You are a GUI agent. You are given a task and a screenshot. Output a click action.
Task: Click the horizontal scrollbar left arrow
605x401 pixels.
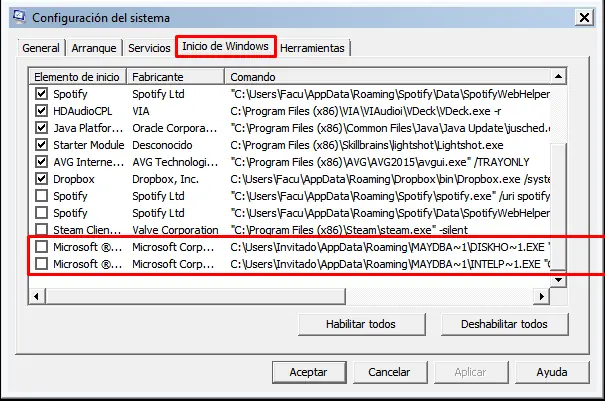pyautogui.click(x=37, y=296)
